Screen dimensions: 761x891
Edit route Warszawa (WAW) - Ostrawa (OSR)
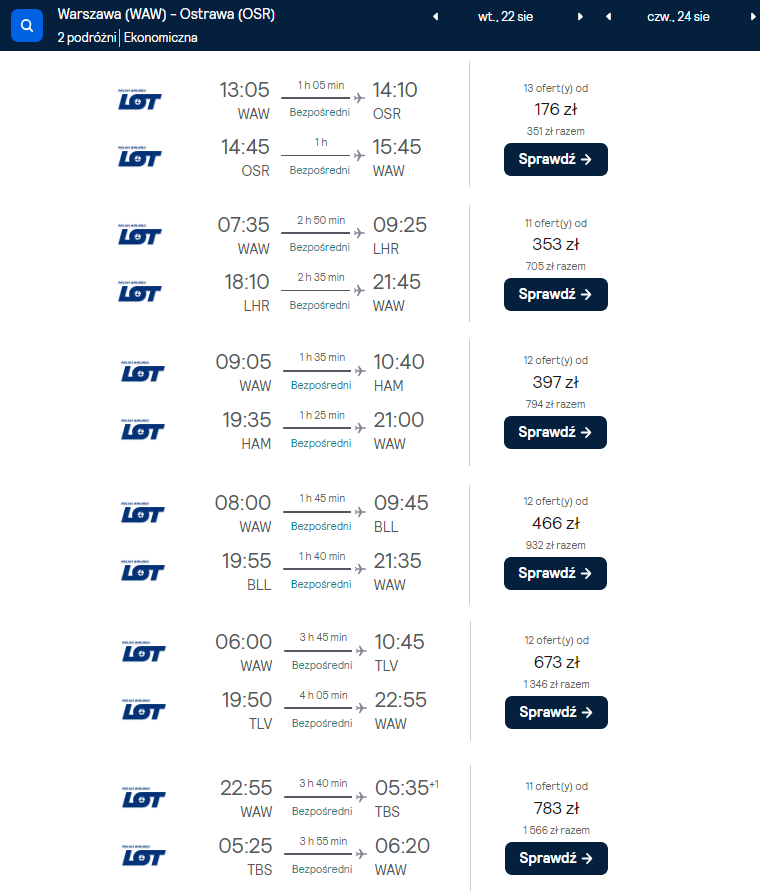point(166,14)
